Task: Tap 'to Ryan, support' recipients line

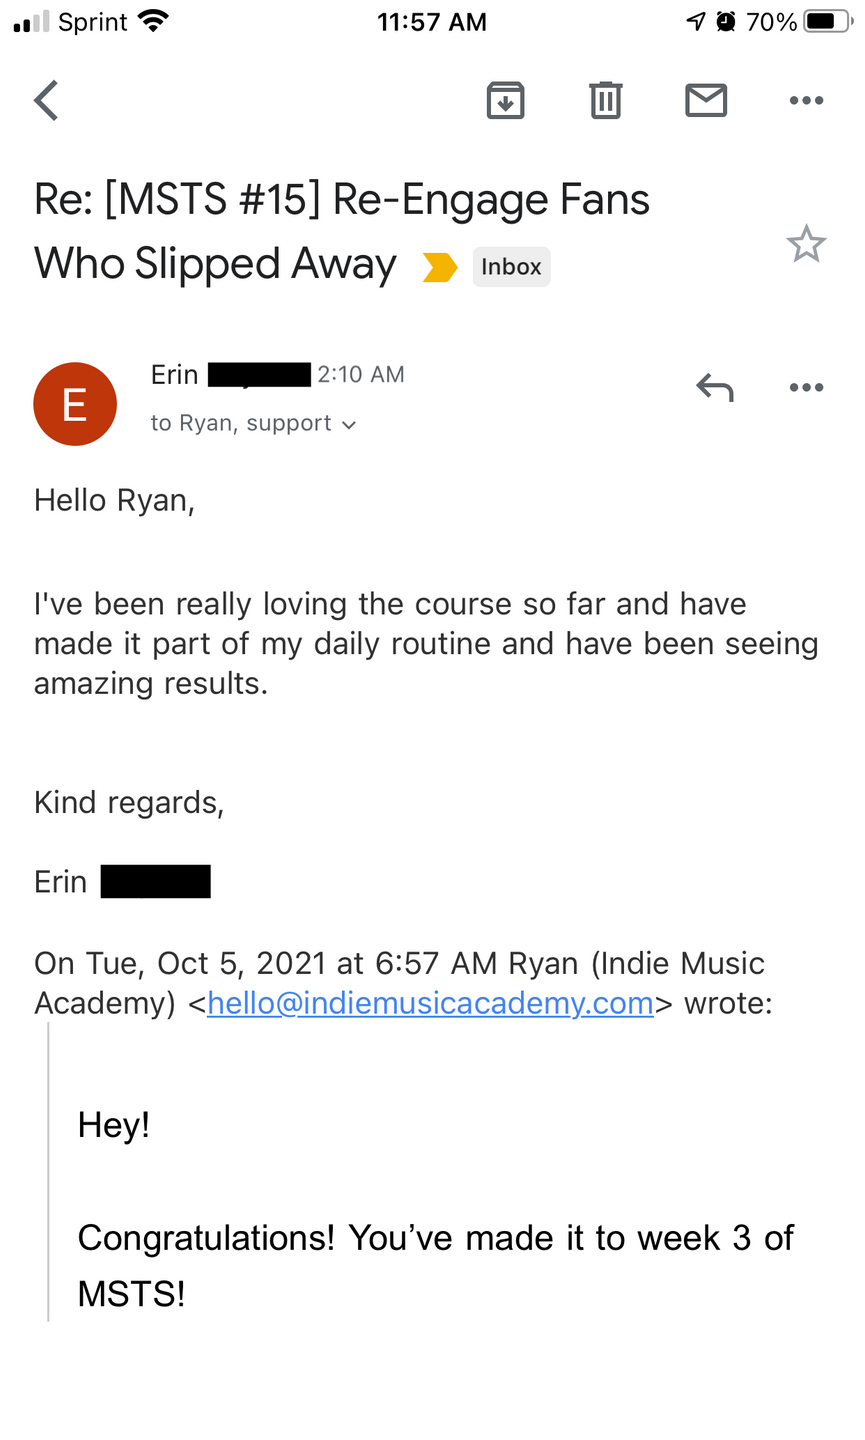Action: tap(240, 424)
